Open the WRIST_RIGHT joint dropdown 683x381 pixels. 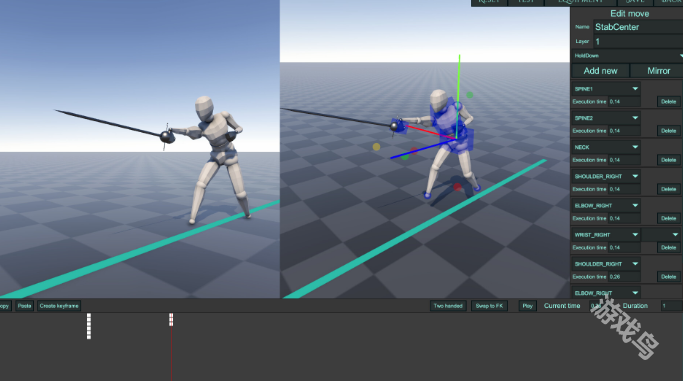[x=606, y=235]
